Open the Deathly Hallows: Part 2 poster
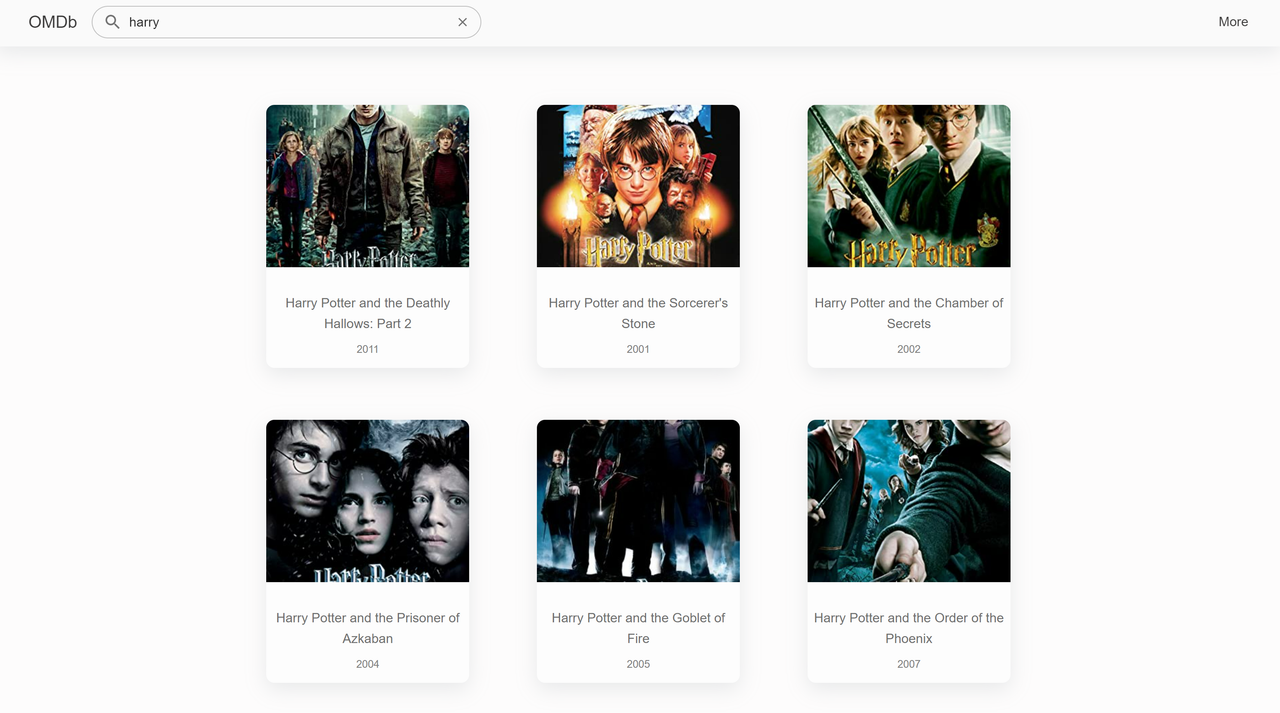 [x=367, y=186]
